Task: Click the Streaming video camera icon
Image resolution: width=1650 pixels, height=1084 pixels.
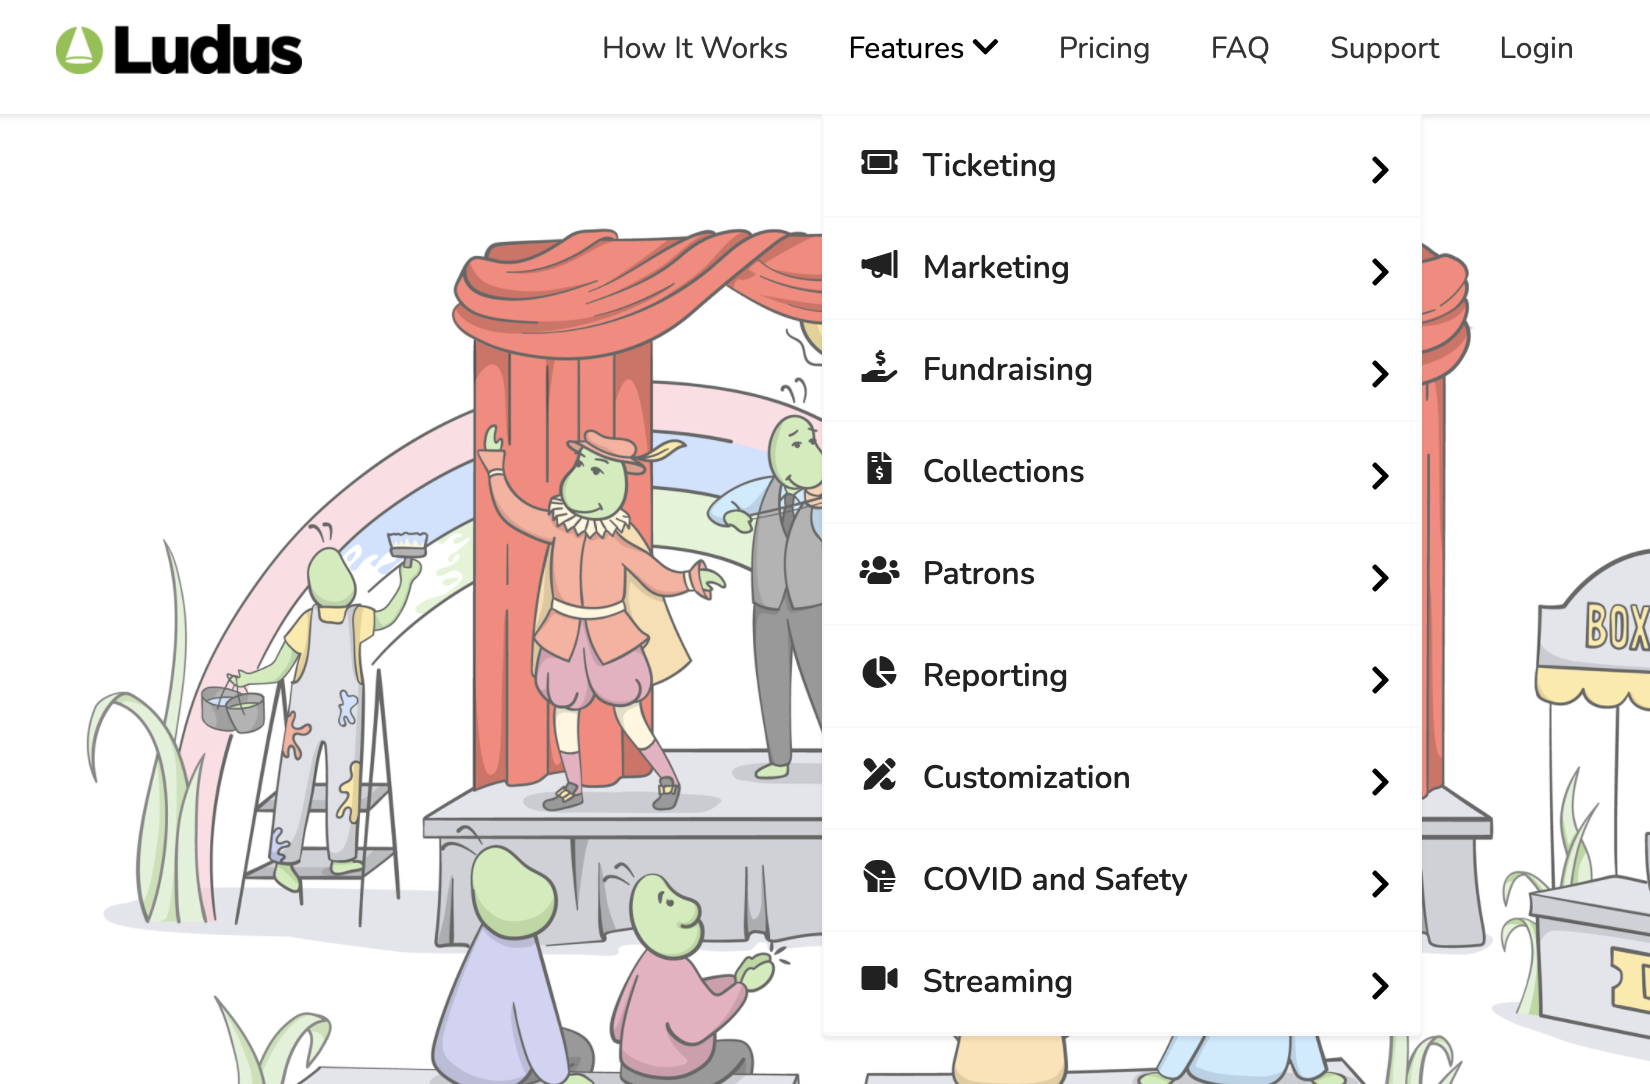Action: 879,979
